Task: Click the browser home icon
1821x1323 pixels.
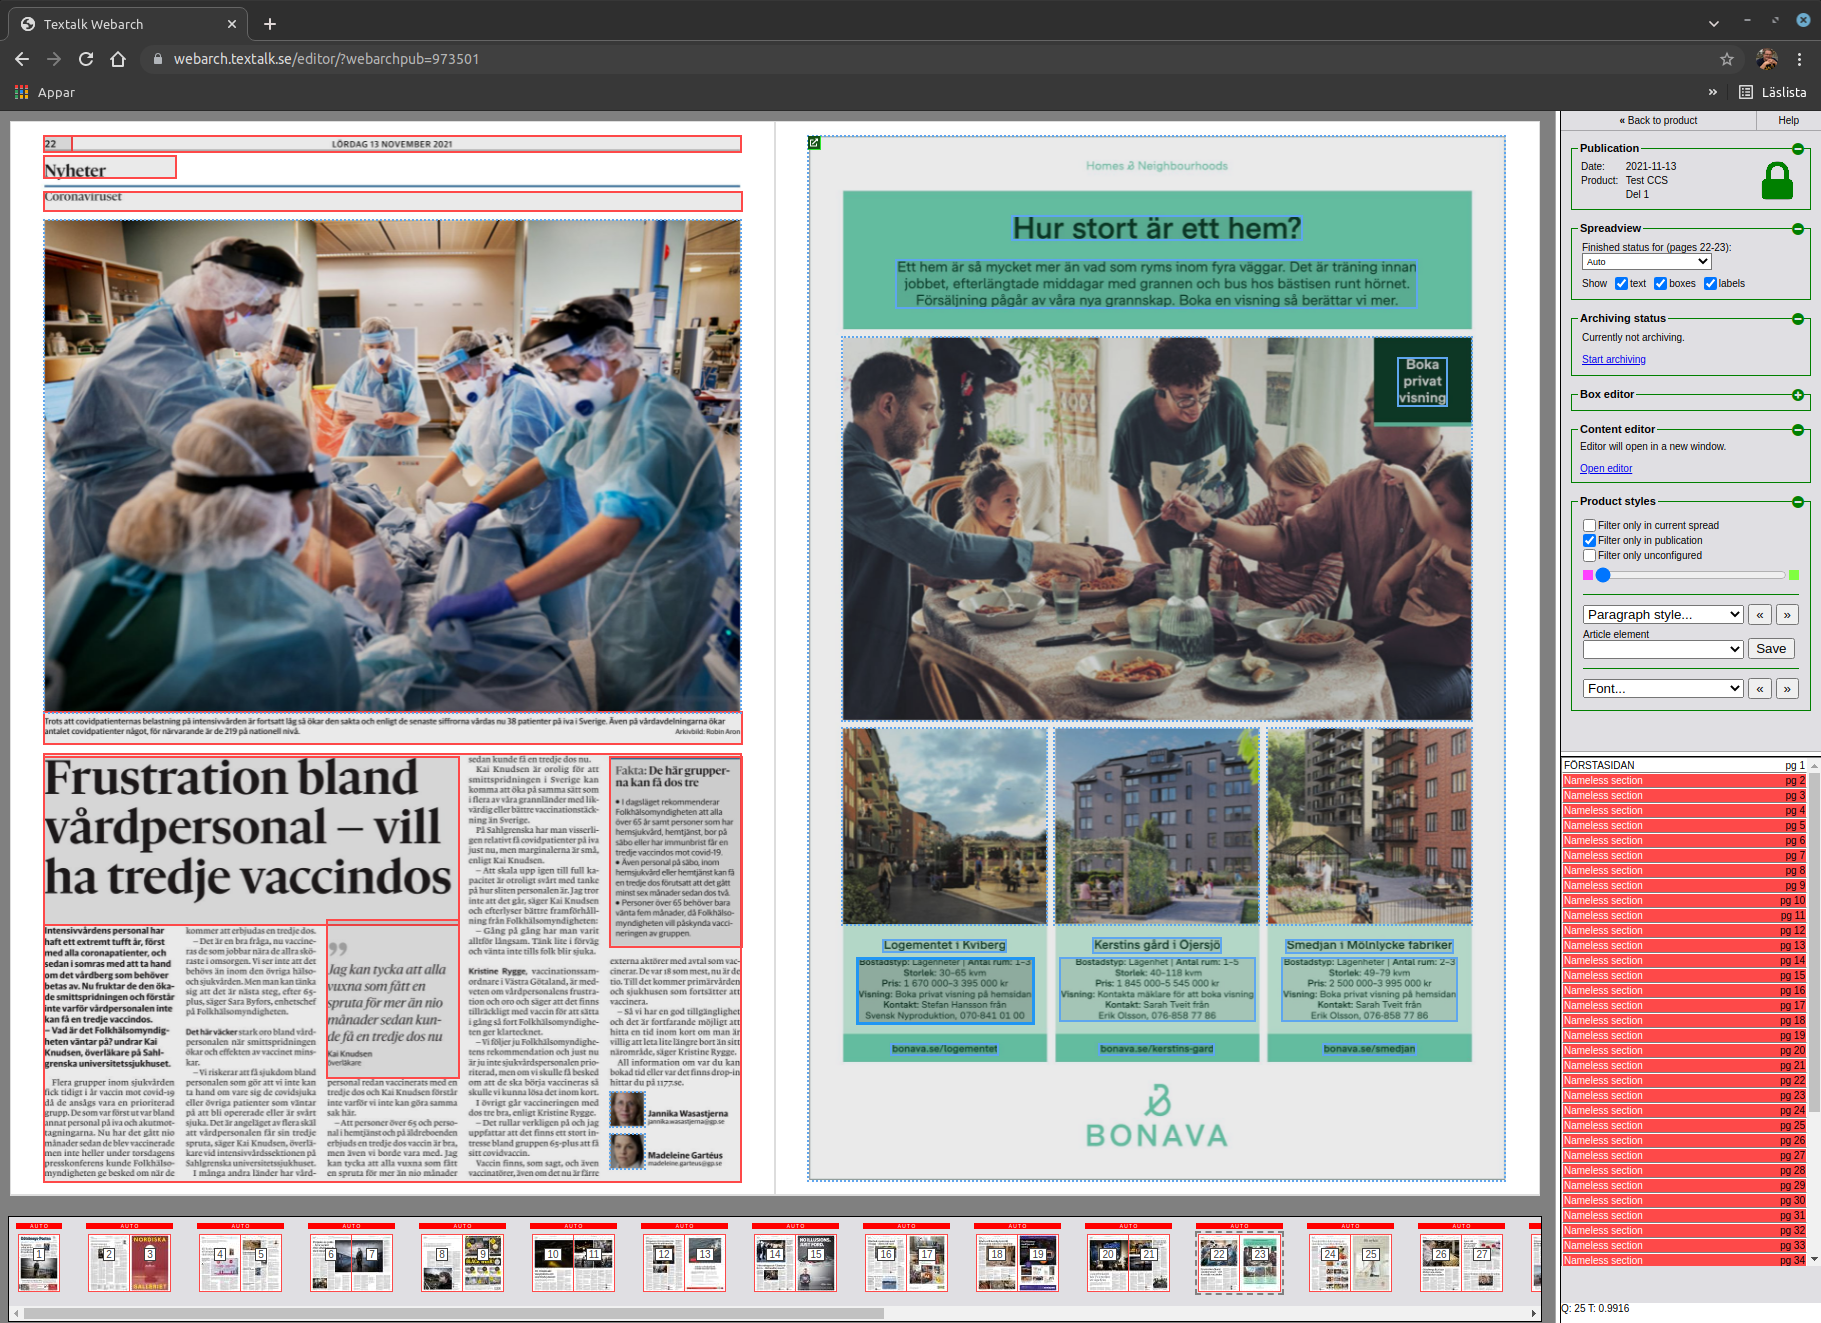Action: tap(118, 59)
